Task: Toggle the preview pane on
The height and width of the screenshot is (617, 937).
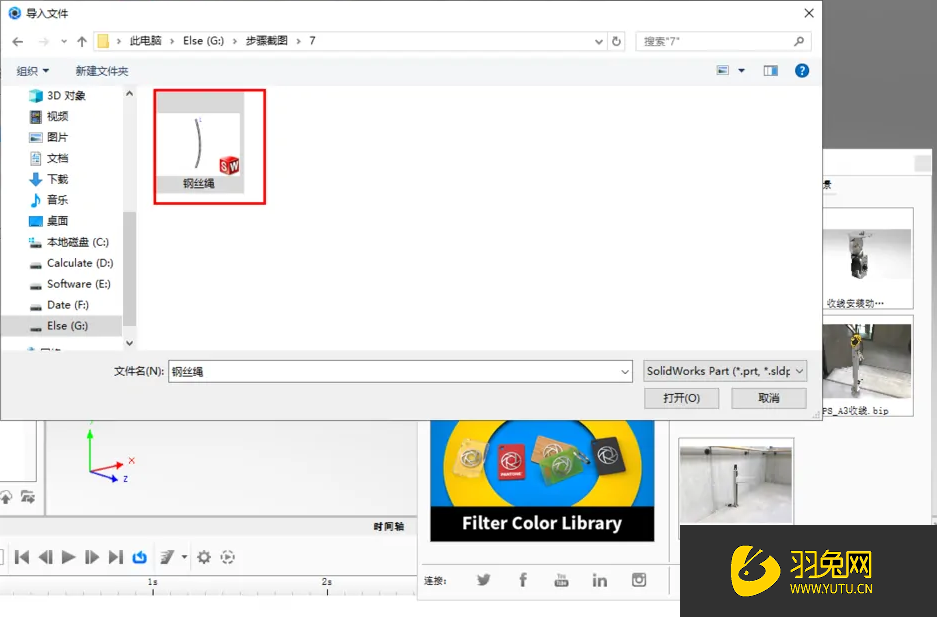Action: click(x=770, y=70)
